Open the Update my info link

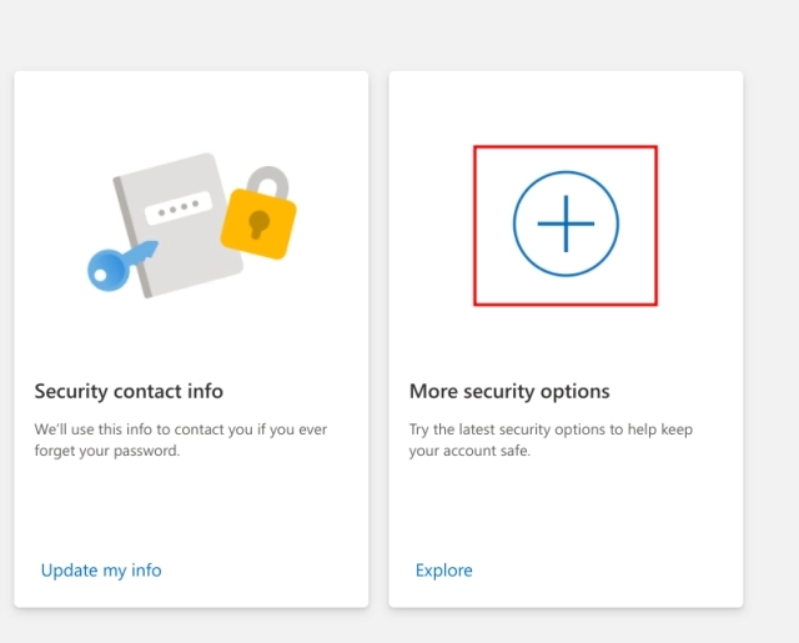click(x=101, y=570)
